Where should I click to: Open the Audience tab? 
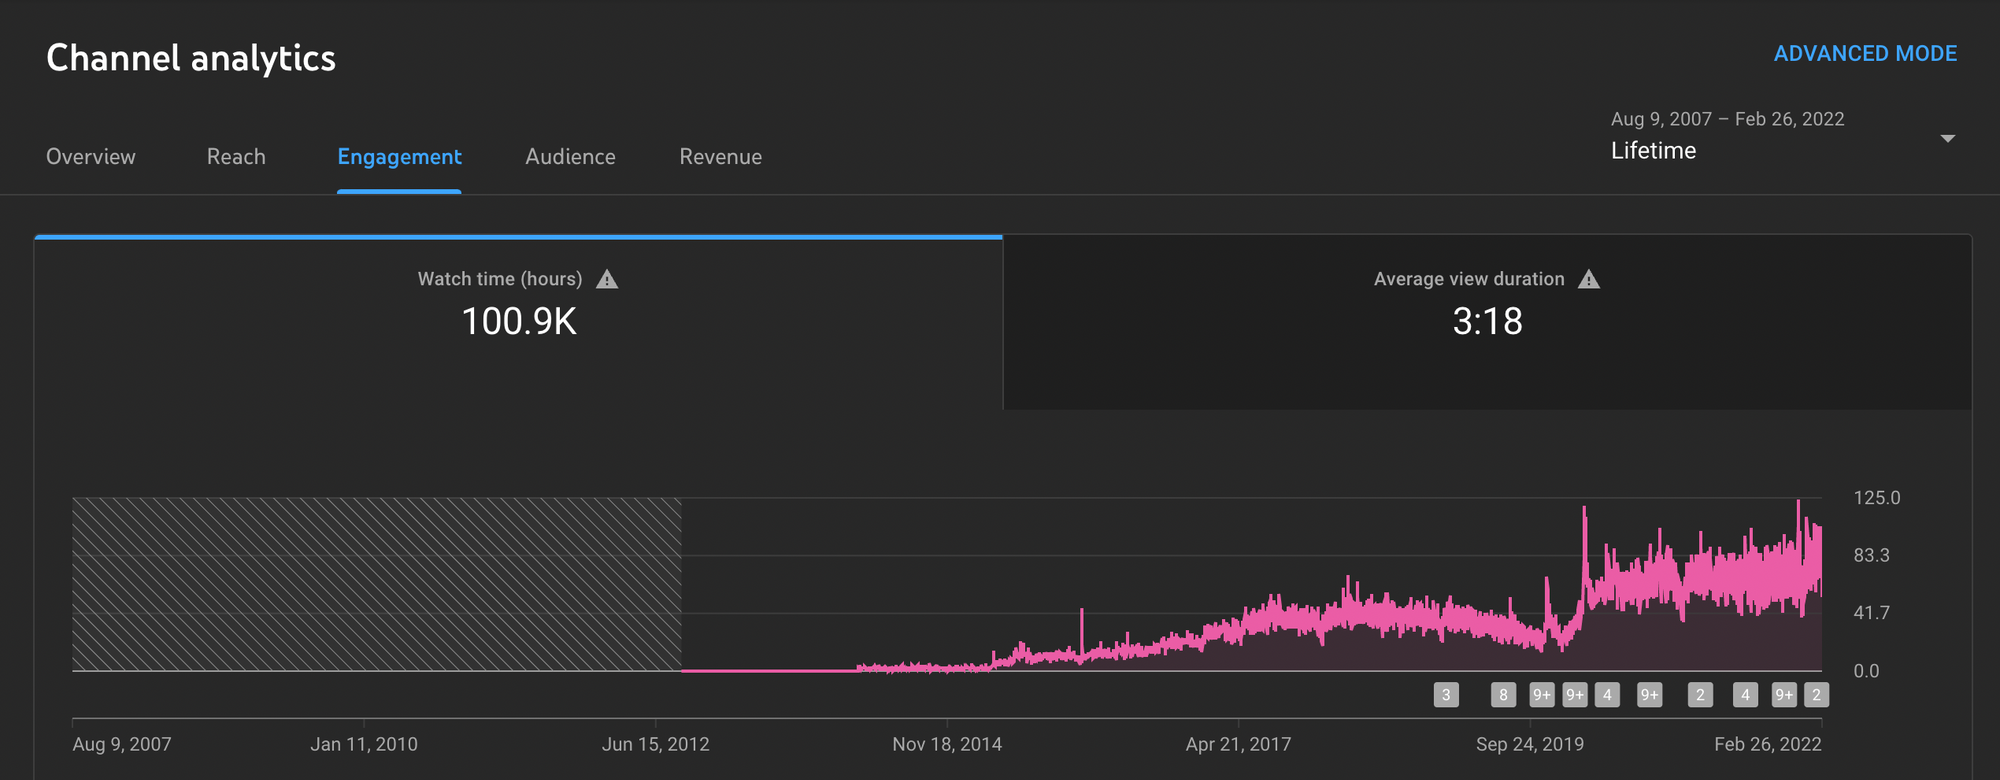coord(570,157)
